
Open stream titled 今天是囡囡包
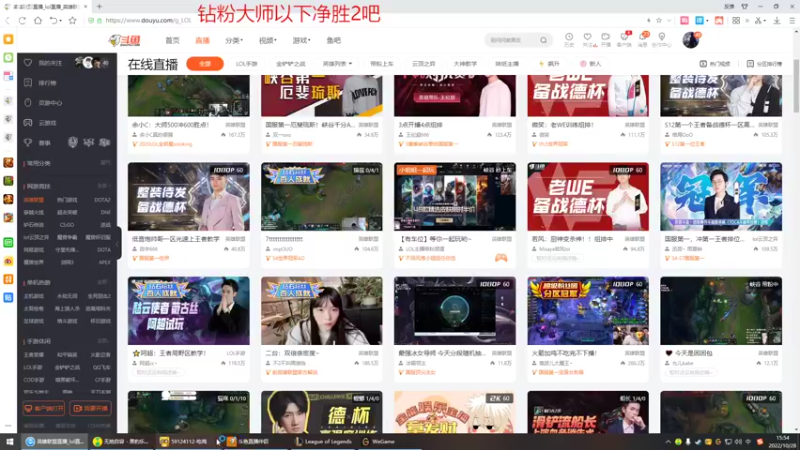click(692, 353)
